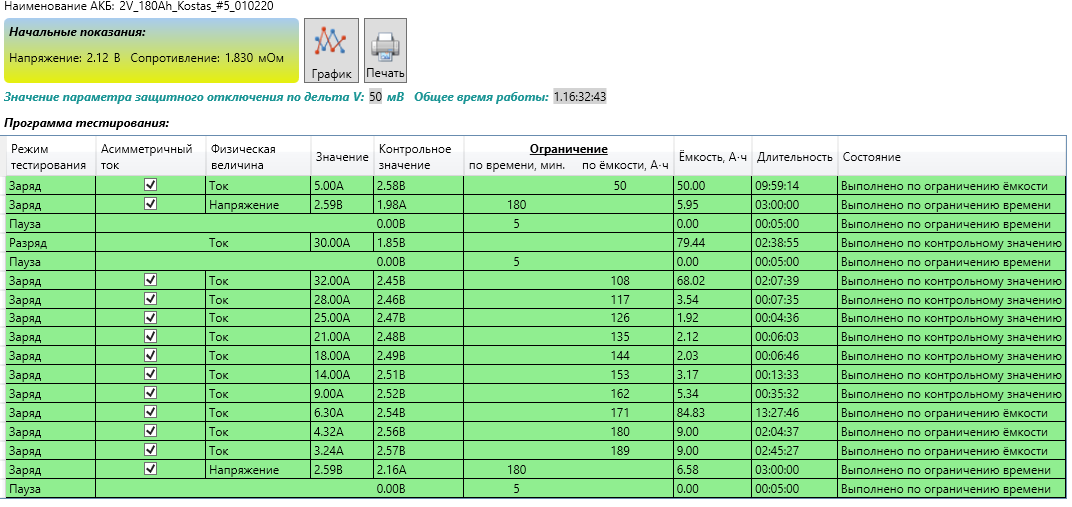Click the 6.58 capacity cell
Screen dimensions: 1072x507
coord(713,470)
